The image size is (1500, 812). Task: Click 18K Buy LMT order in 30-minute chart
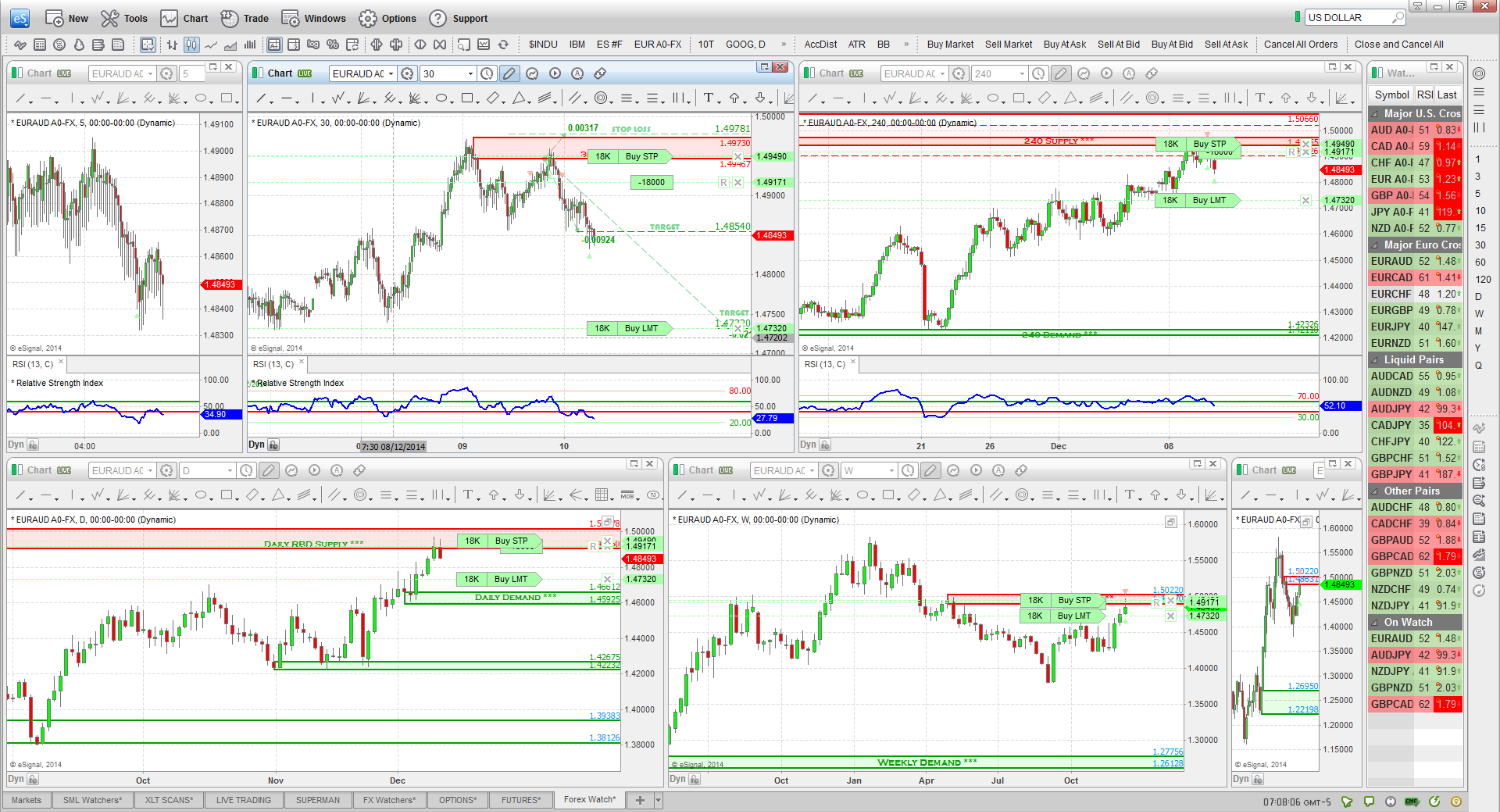tap(628, 328)
